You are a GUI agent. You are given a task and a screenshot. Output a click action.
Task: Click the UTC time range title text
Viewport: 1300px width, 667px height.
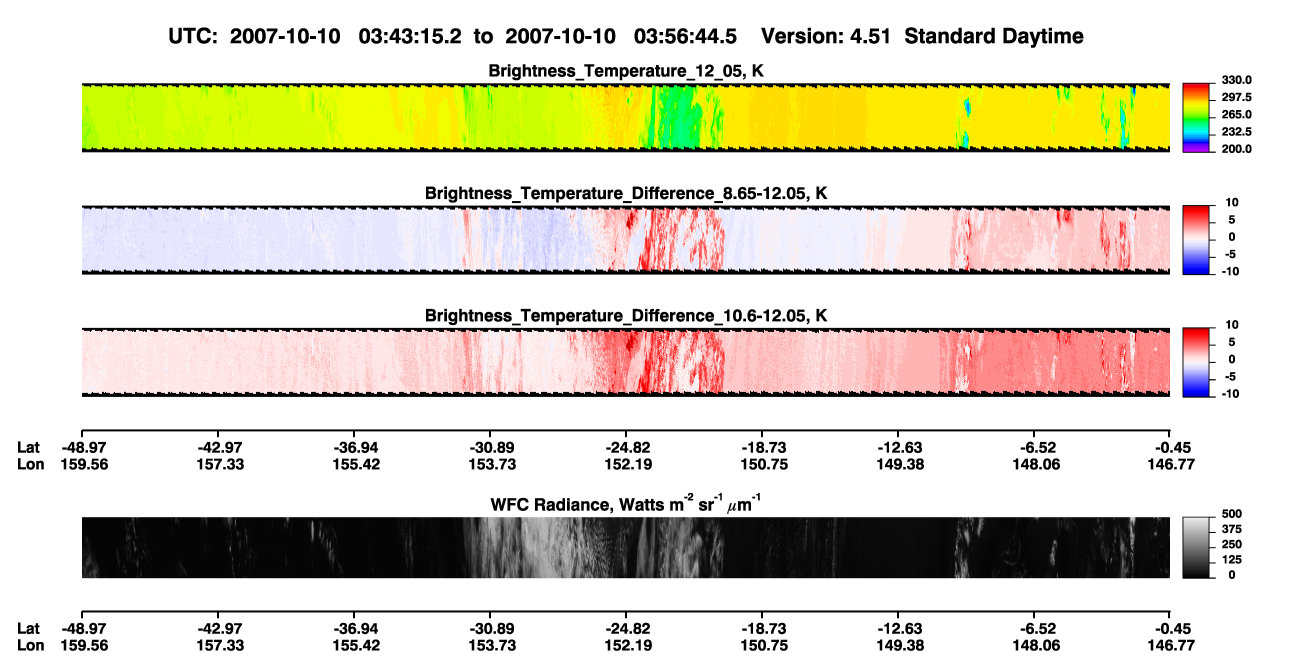coord(626,36)
